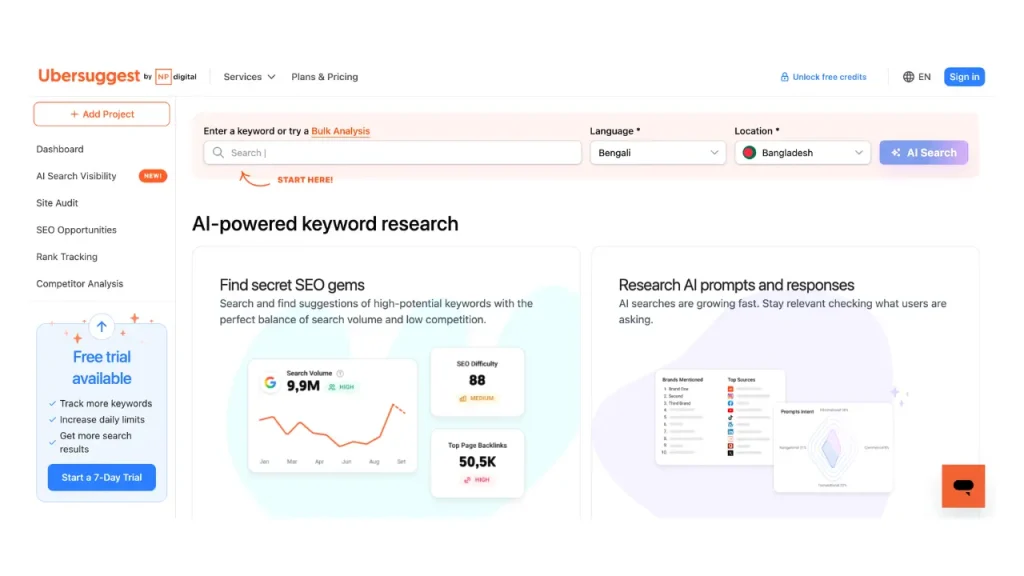Click the lock icon beside Unlock free credits
Image resolution: width=1024 pixels, height=576 pixels.
pyautogui.click(x=784, y=76)
